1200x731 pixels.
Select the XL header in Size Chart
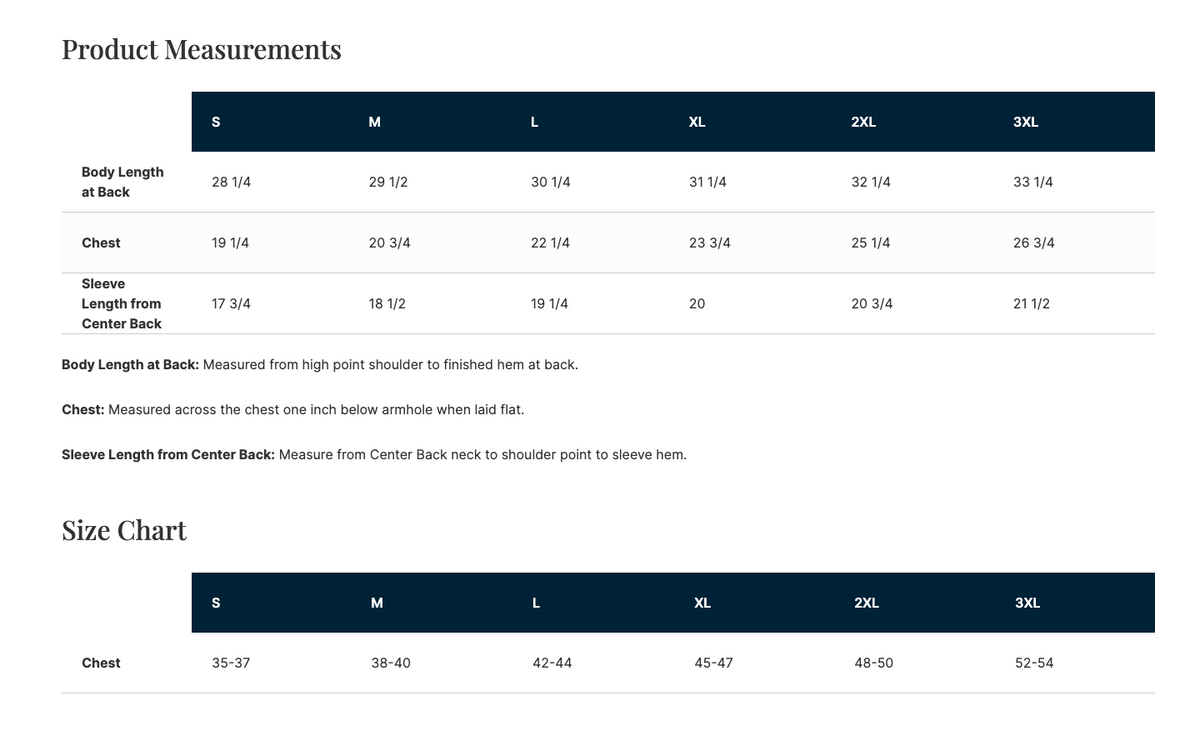click(x=702, y=603)
